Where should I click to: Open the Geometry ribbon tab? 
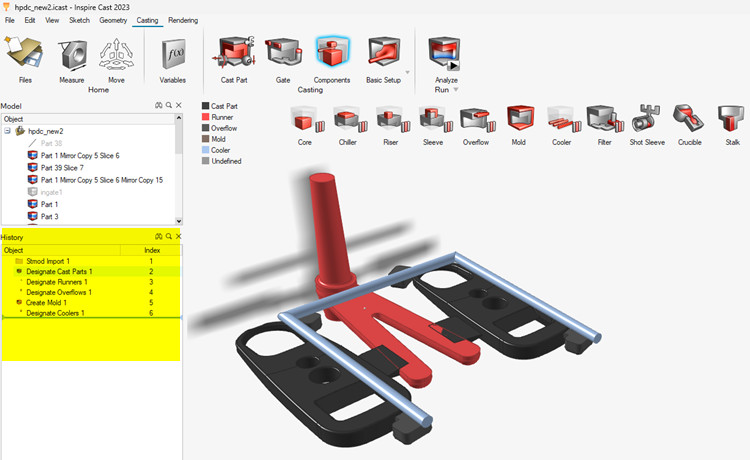coord(113,20)
